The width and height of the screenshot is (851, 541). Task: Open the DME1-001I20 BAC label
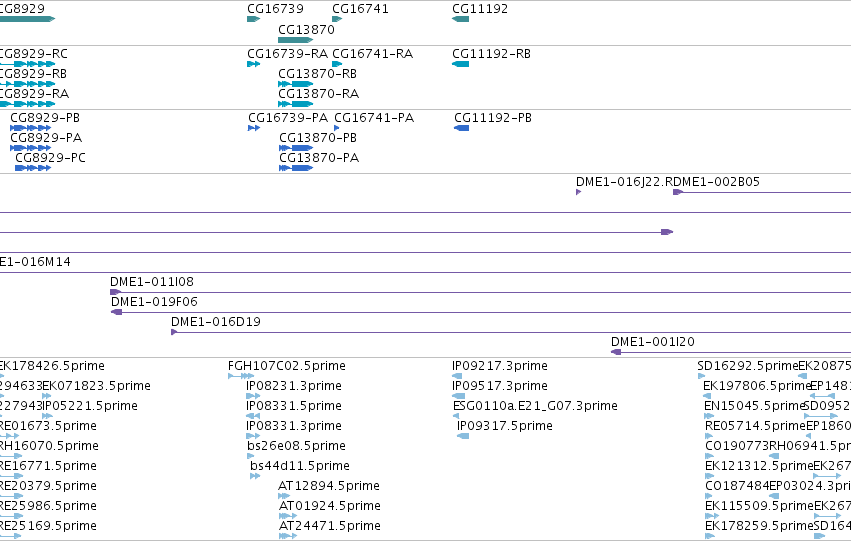coord(653,342)
